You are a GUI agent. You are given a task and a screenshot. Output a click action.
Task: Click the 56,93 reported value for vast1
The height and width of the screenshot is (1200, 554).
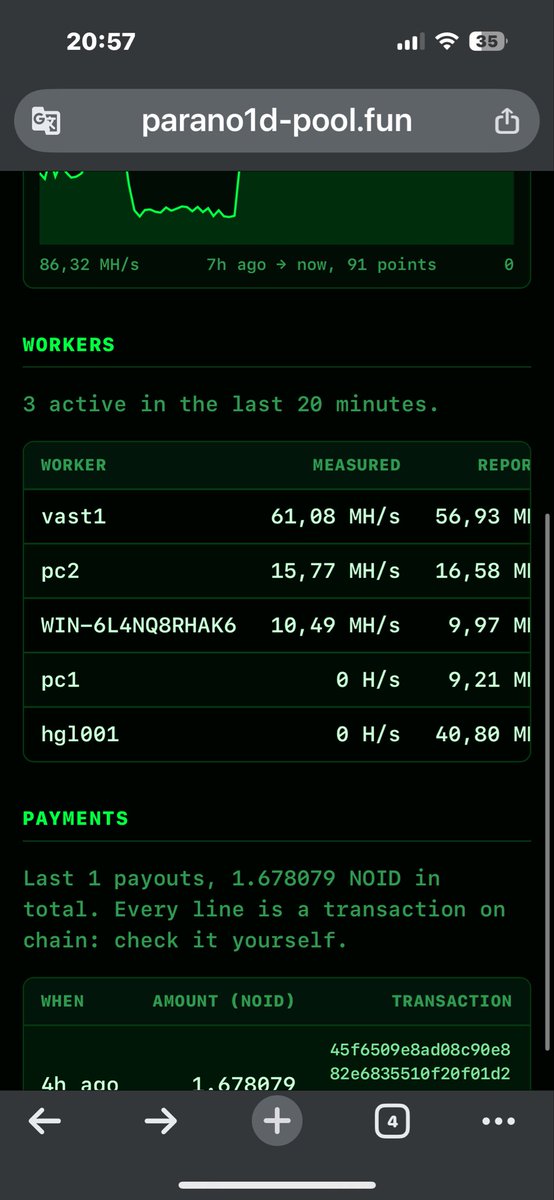[x=482, y=516]
